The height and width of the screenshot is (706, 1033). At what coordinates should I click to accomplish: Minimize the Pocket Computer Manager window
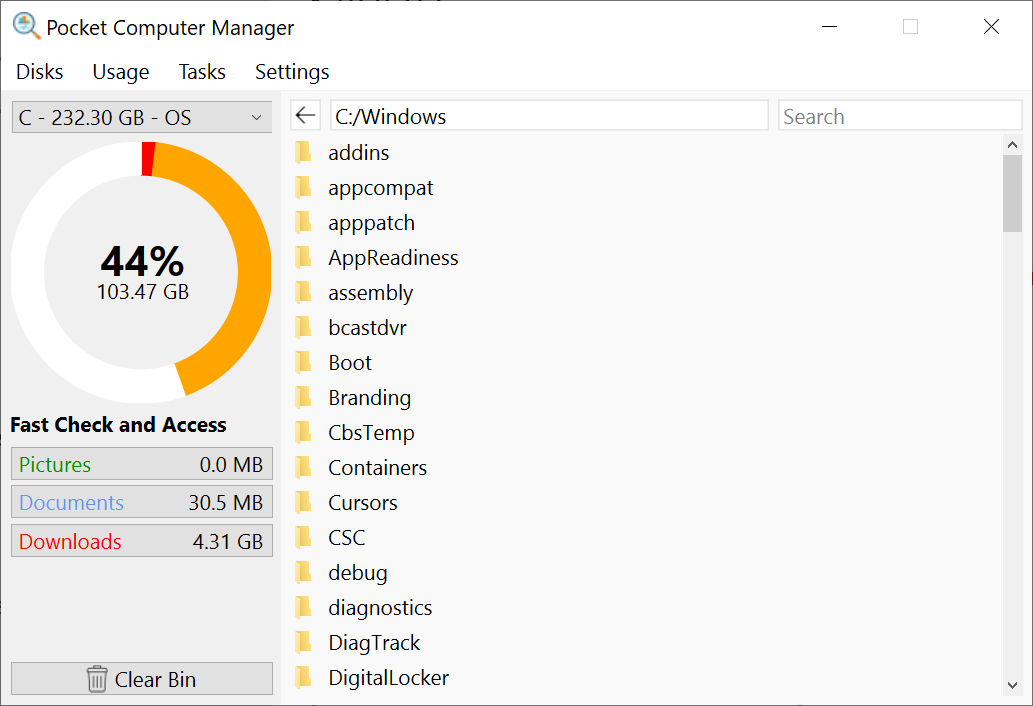pos(829,26)
